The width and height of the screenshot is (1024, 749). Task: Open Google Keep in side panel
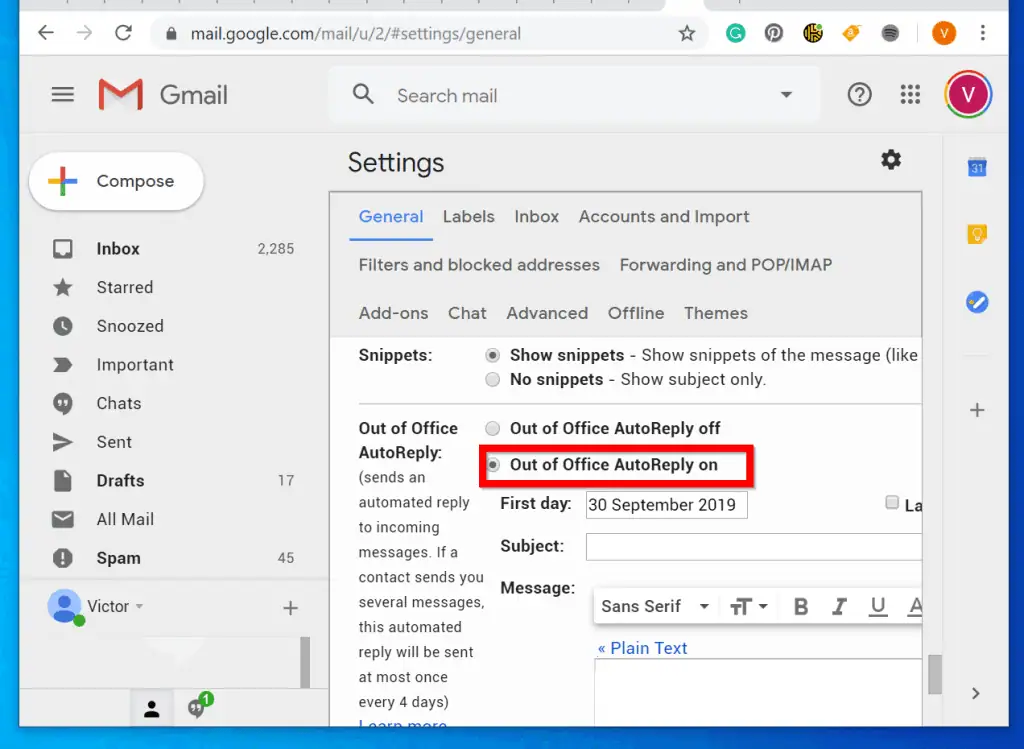point(977,234)
